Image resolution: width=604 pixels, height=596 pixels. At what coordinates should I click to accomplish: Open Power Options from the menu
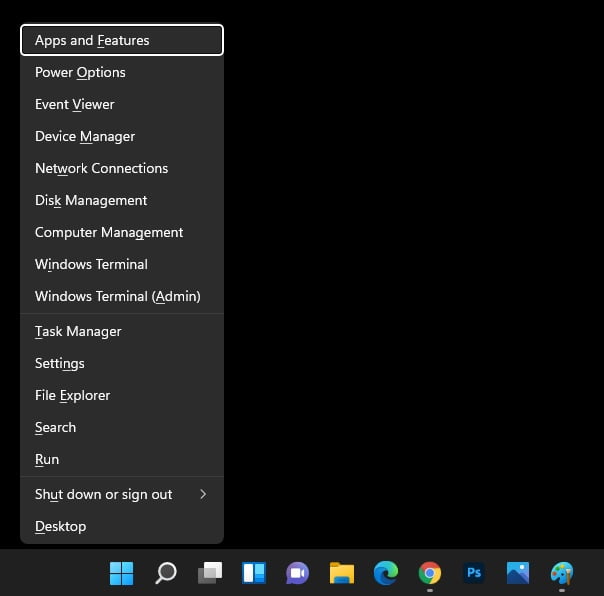click(122, 72)
